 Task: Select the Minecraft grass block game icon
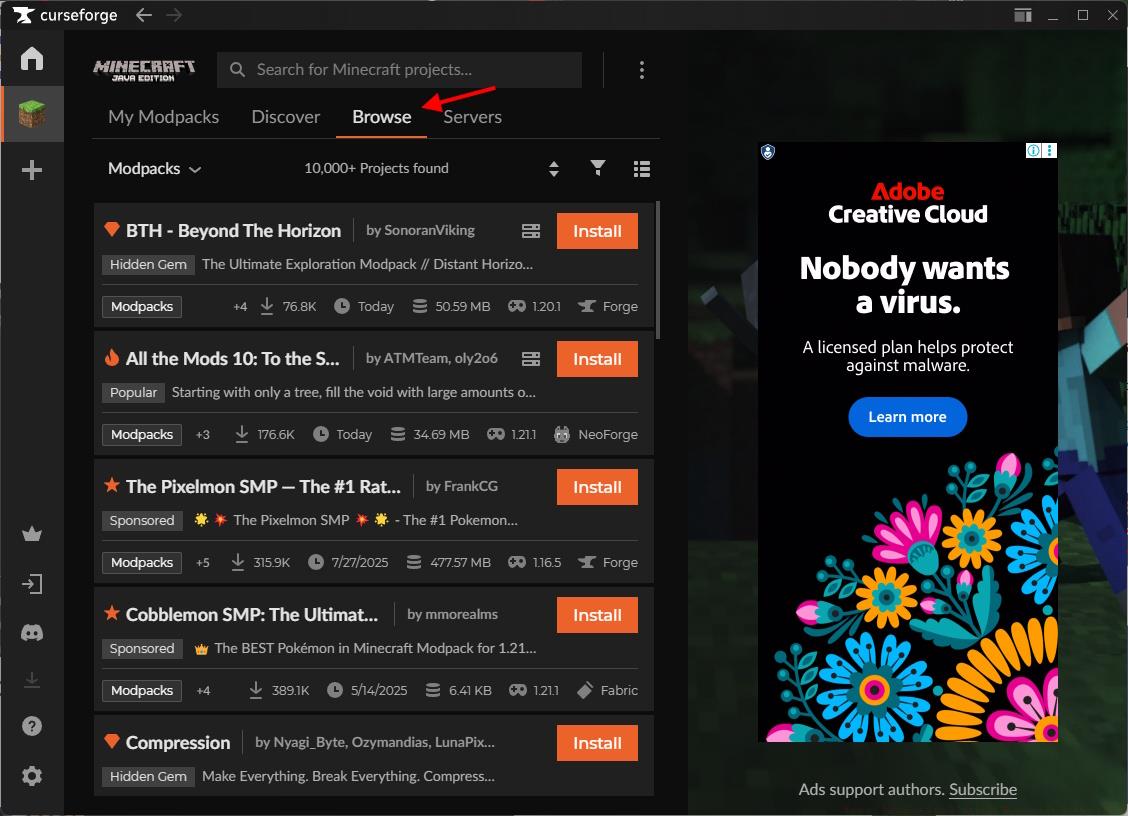pyautogui.click(x=32, y=114)
